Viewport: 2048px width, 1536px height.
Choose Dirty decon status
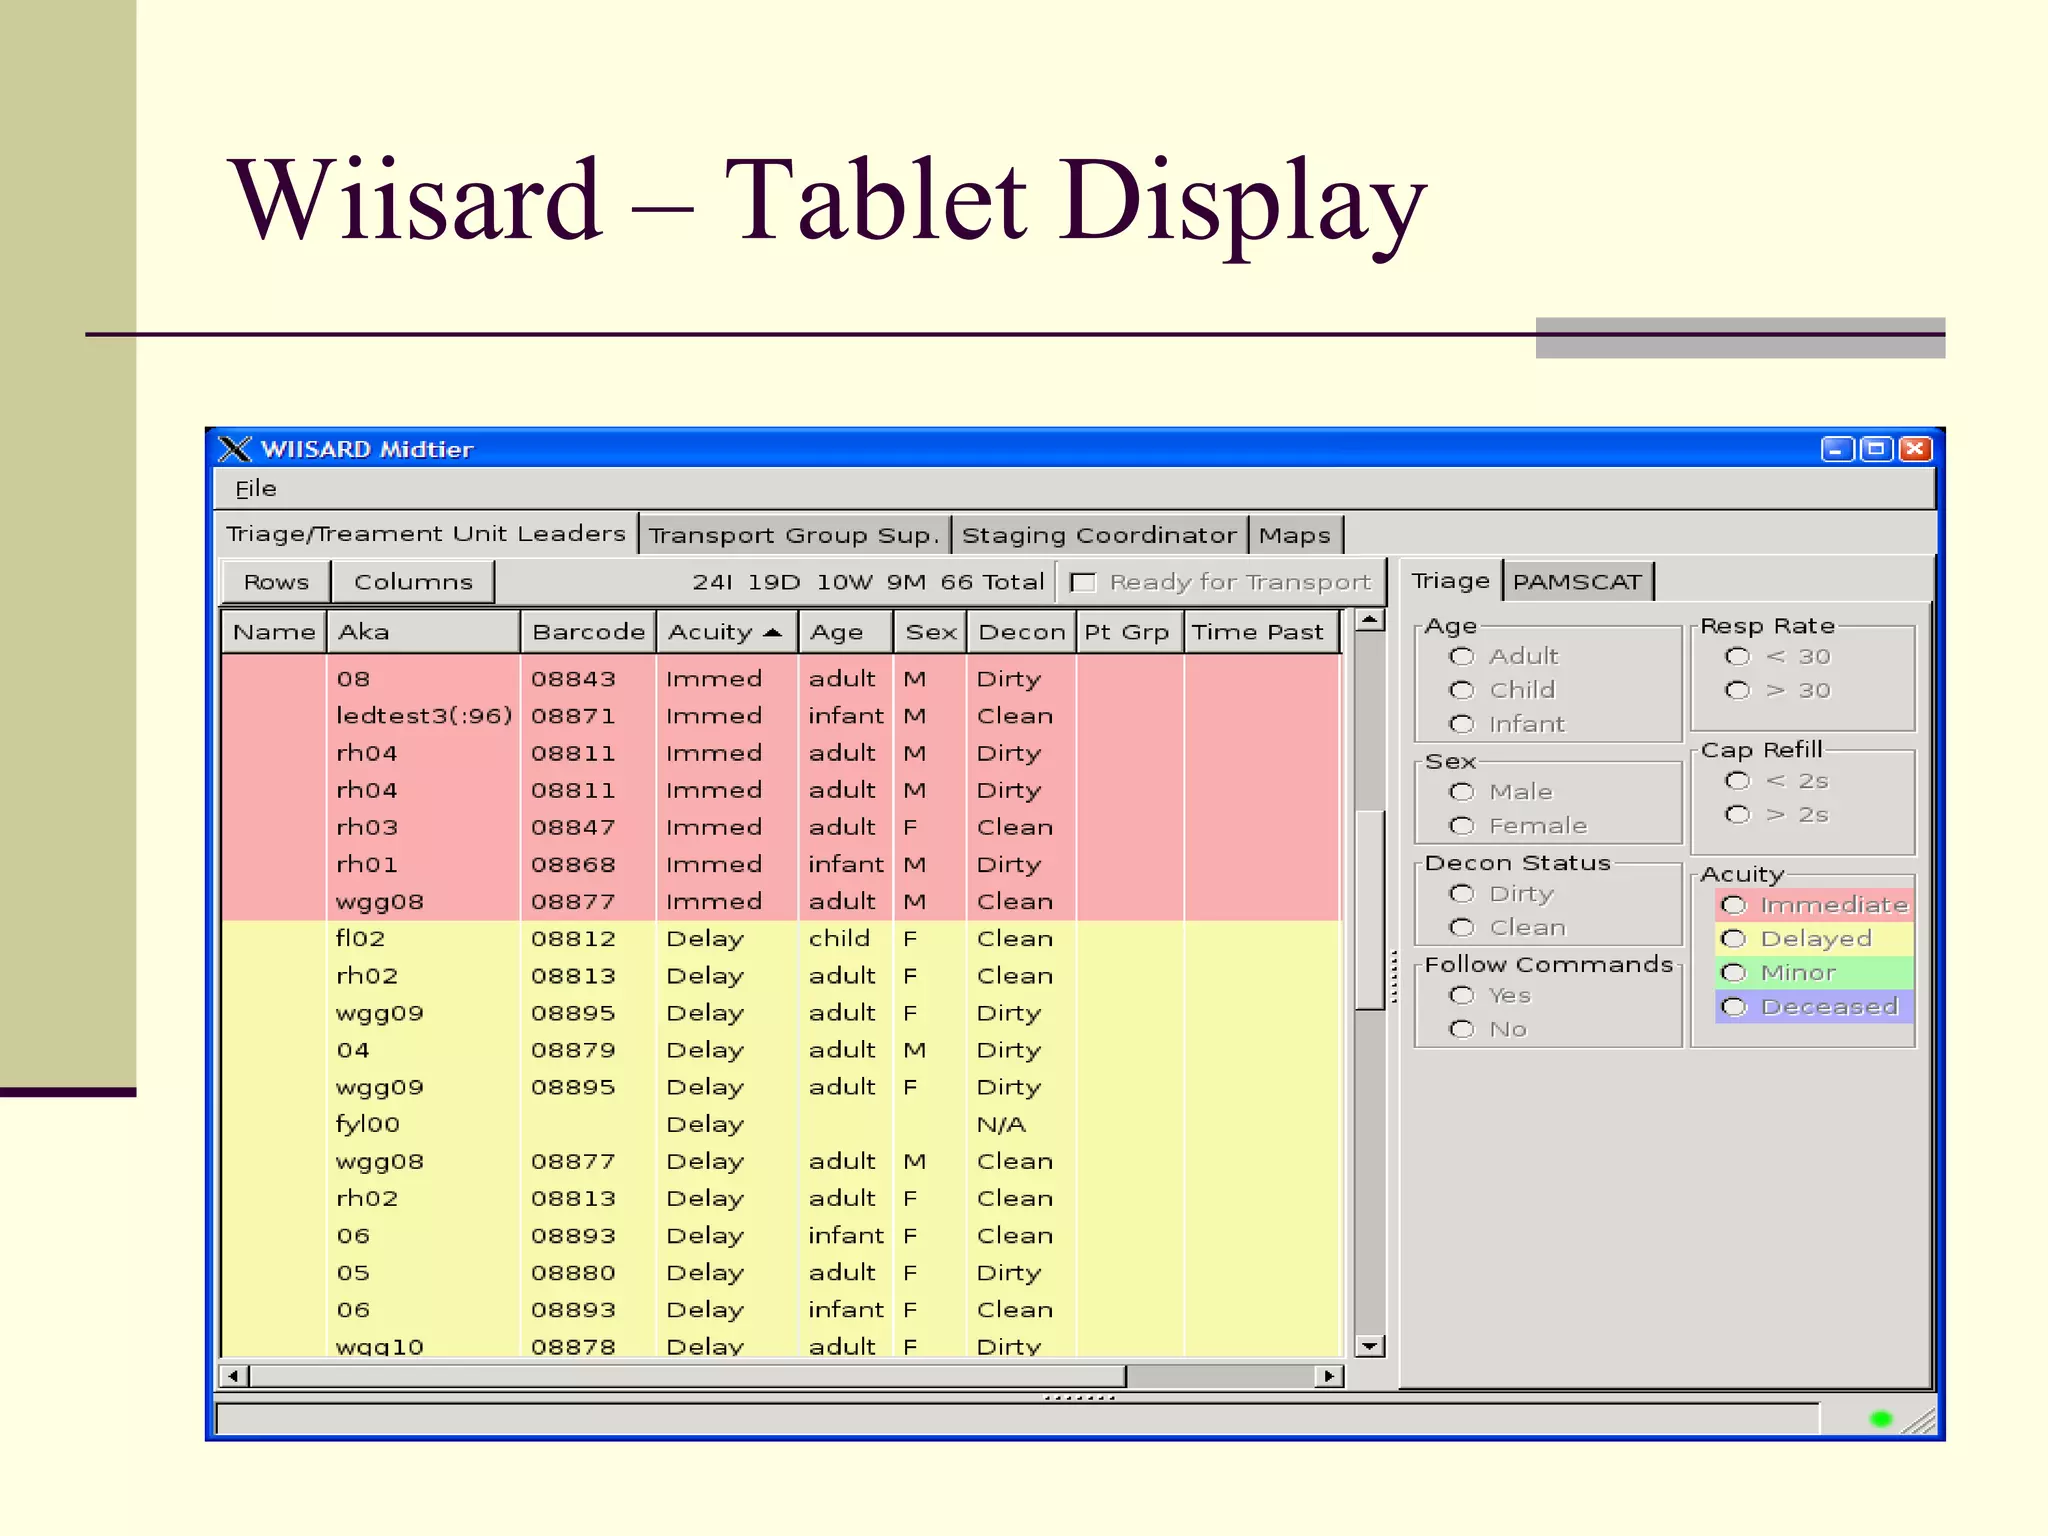click(1462, 894)
